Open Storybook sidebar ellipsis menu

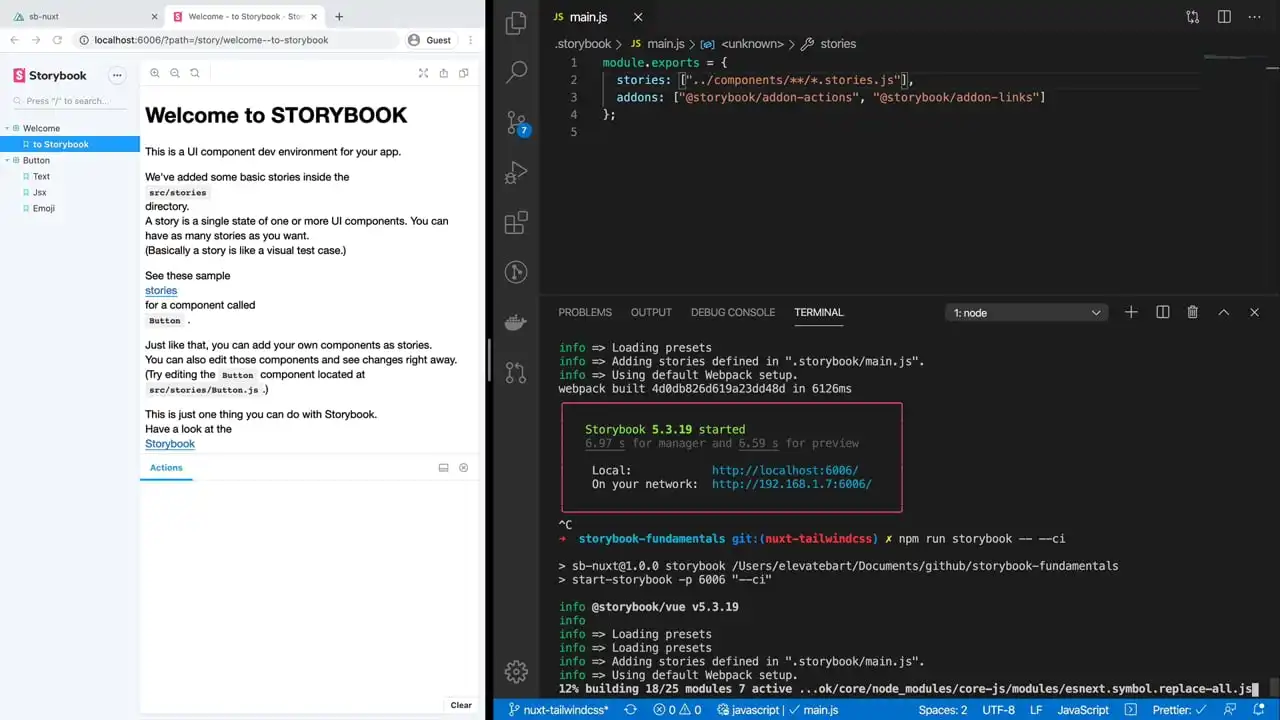pos(117,75)
